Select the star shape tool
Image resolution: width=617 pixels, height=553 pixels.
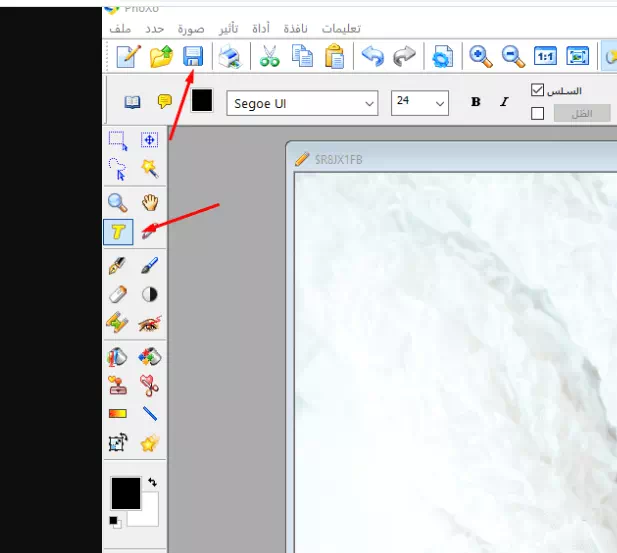150,444
